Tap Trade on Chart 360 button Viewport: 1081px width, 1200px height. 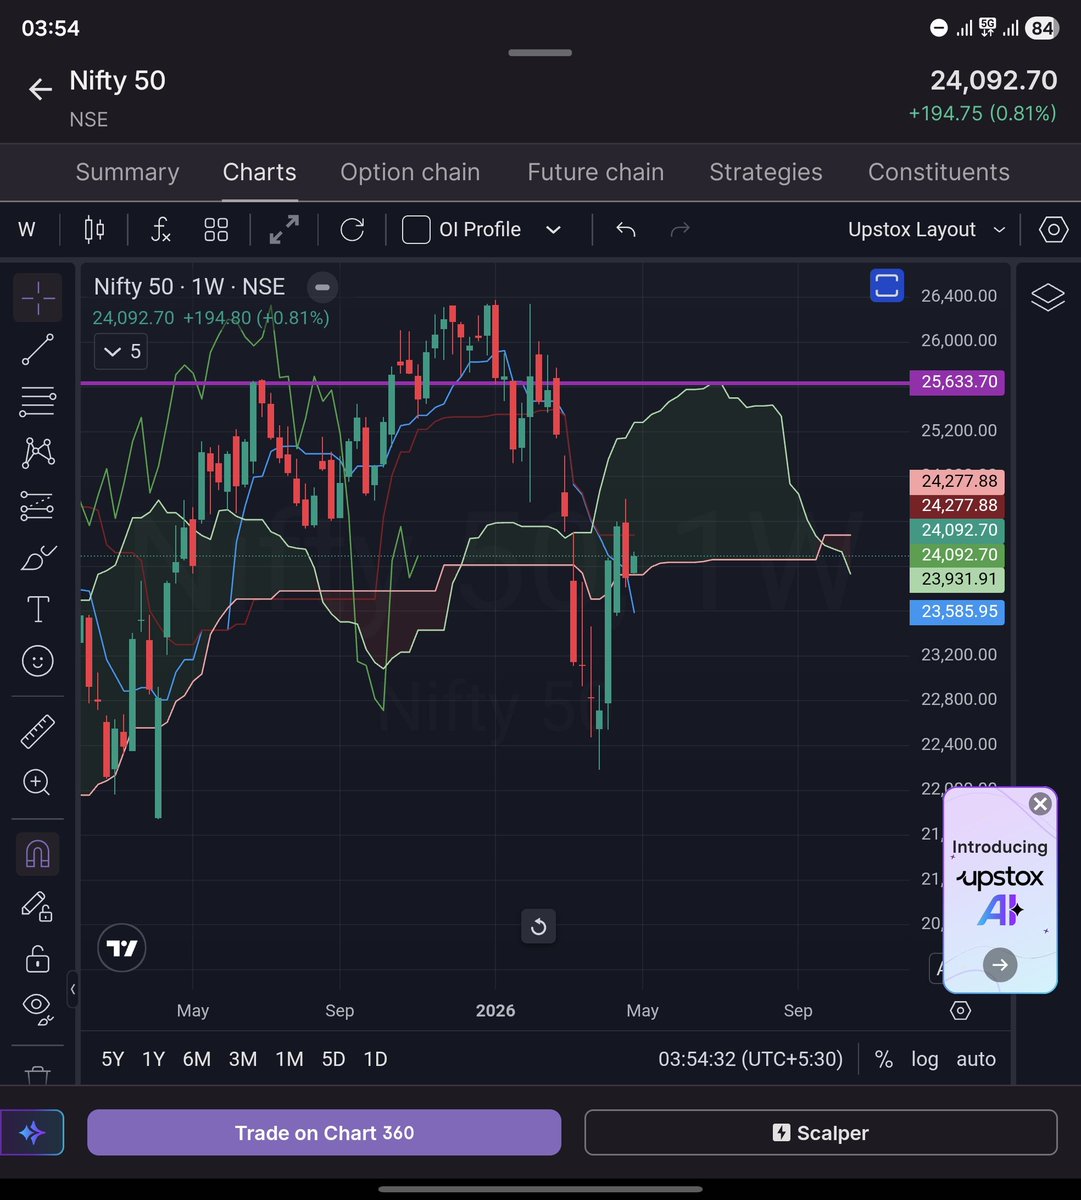click(x=324, y=1133)
